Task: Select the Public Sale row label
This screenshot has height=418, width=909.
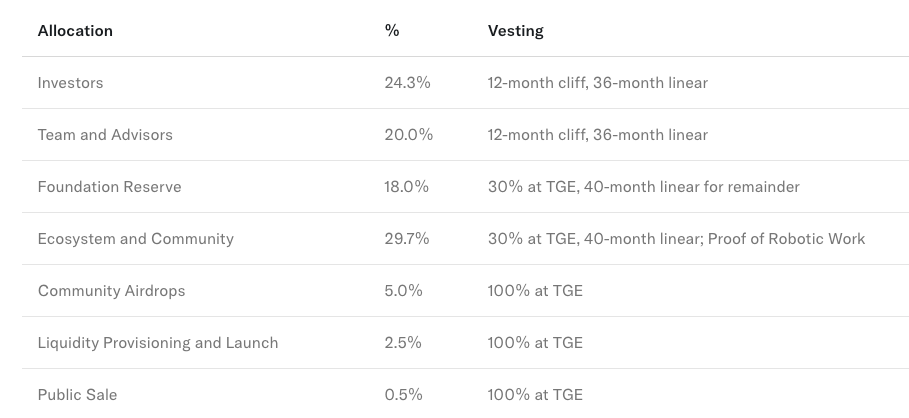Action: coord(77,395)
